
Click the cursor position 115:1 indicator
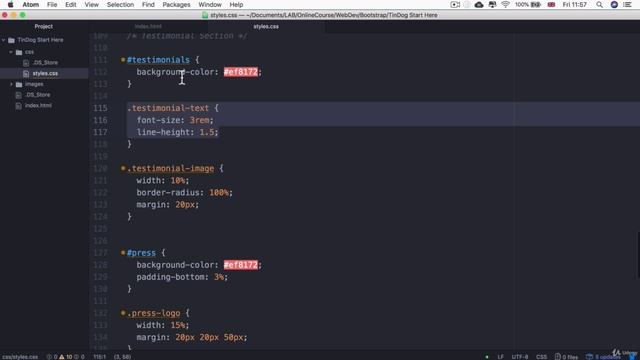(100, 357)
